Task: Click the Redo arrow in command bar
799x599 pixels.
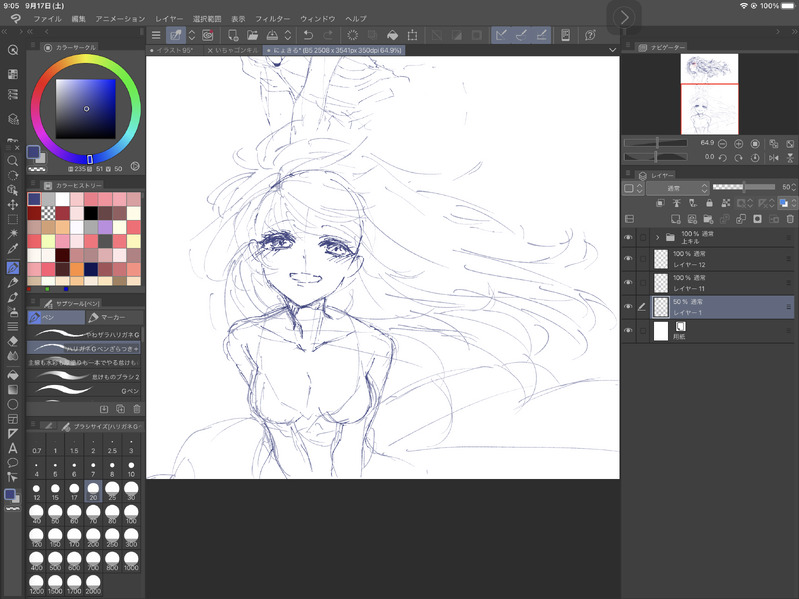Action: tap(329, 35)
